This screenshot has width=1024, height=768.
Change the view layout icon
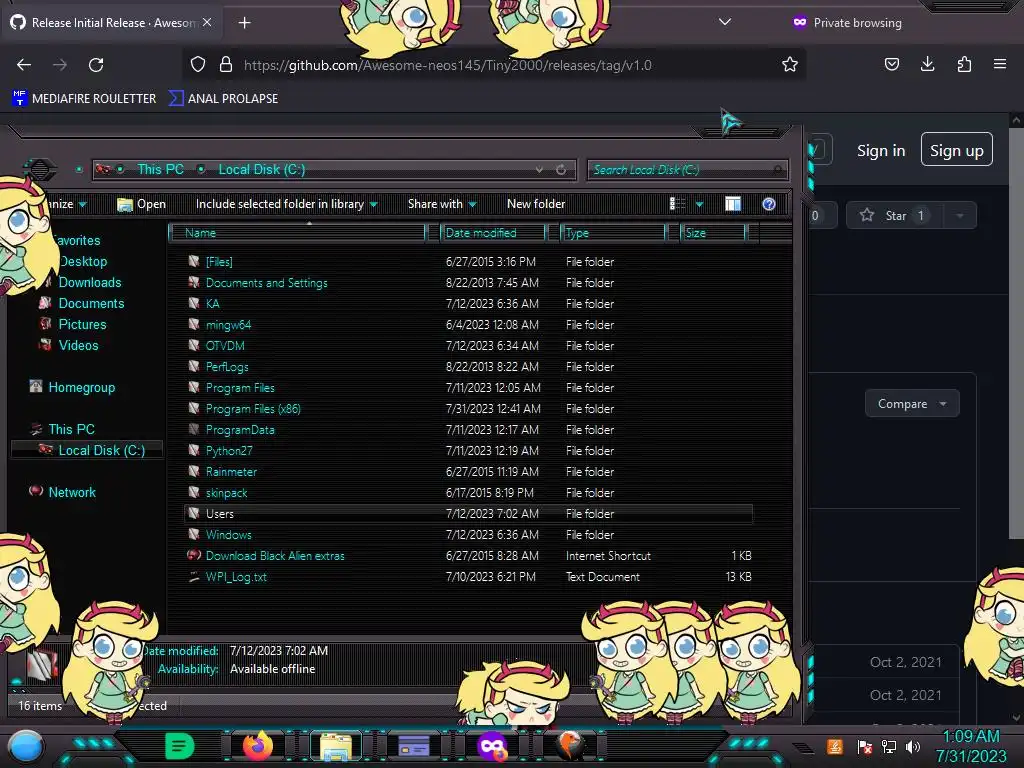coord(677,204)
